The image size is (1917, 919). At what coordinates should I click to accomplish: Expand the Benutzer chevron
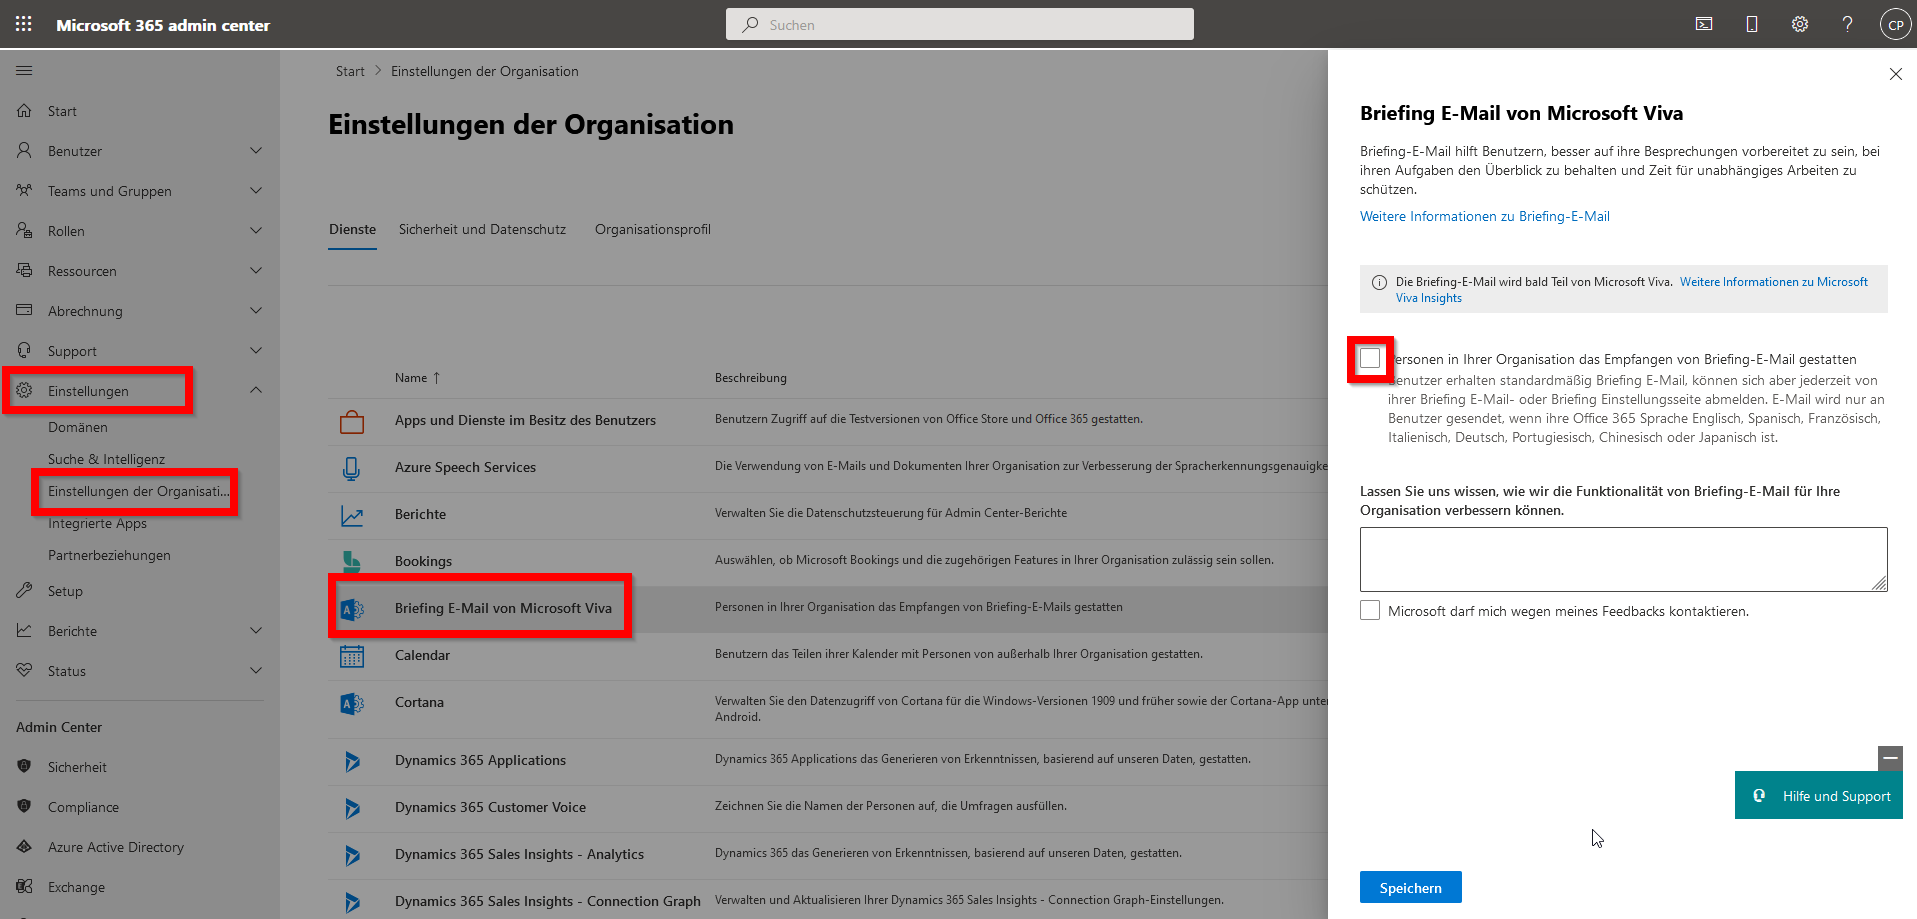[256, 150]
